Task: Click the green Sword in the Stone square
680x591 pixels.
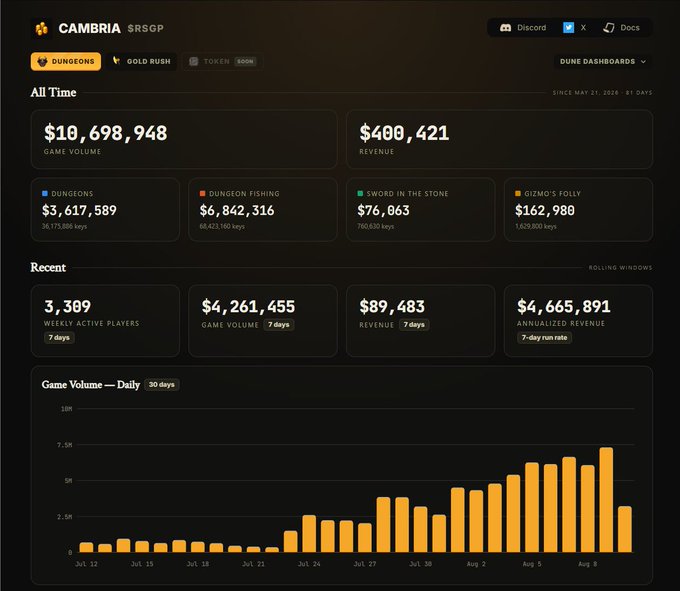Action: click(360, 193)
